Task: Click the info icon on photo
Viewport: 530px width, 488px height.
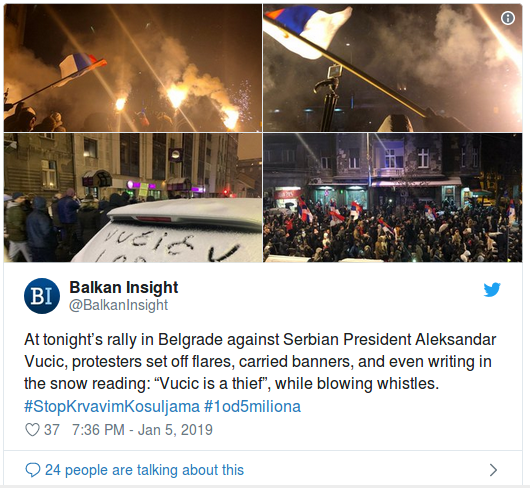Action: [507, 18]
